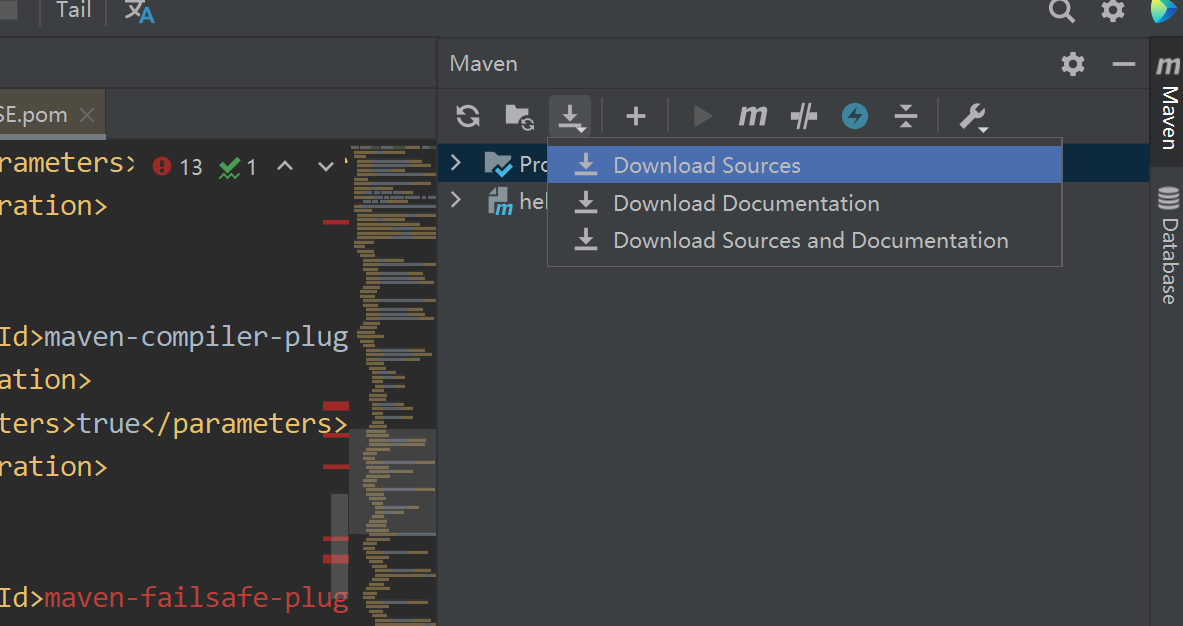This screenshot has height=626, width=1183.
Task: Open the Database side tab
Action: 1168,245
